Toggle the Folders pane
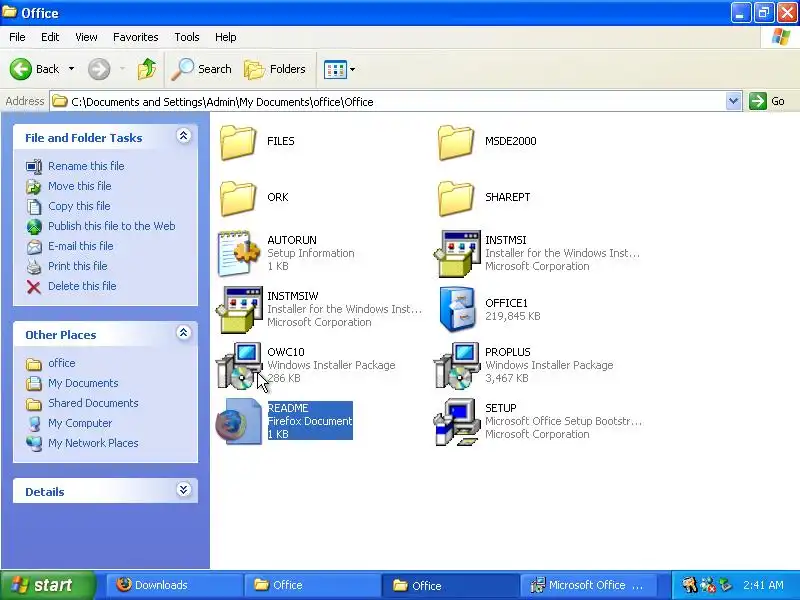 point(275,69)
